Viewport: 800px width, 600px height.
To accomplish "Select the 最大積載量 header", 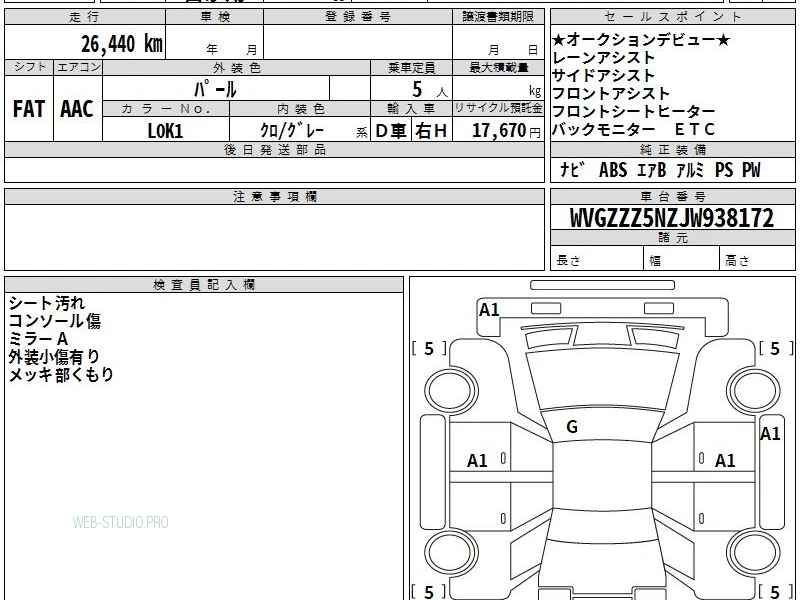I will point(498,67).
